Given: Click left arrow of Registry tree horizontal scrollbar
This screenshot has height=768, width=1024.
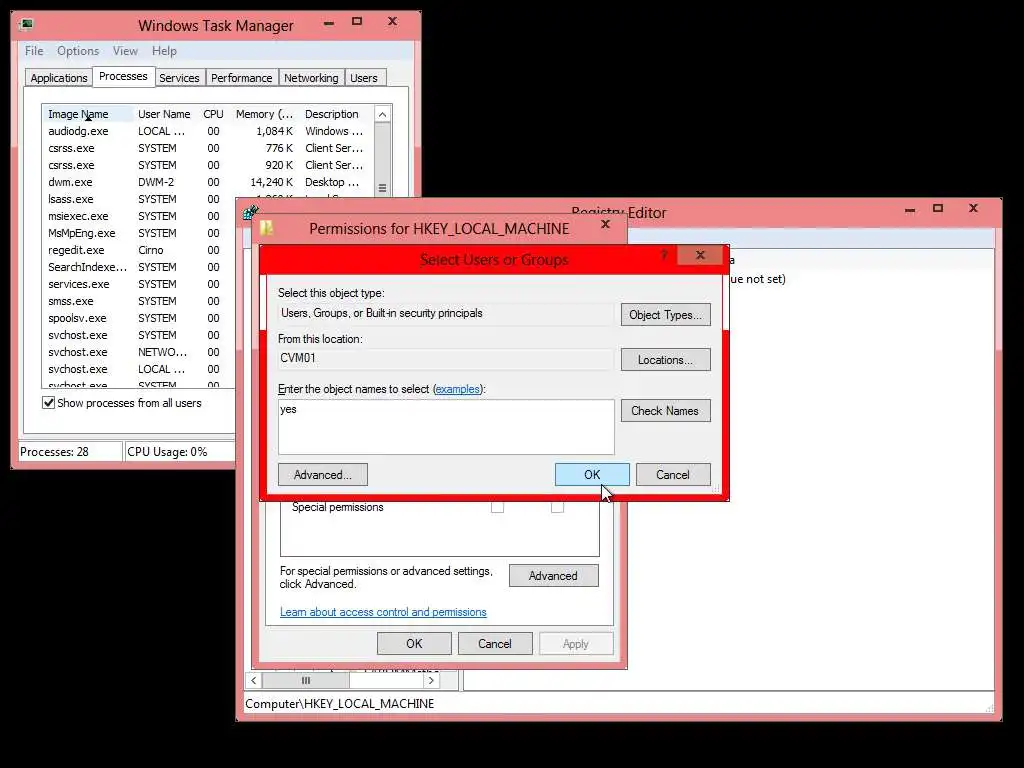Looking at the screenshot, I should click(254, 680).
